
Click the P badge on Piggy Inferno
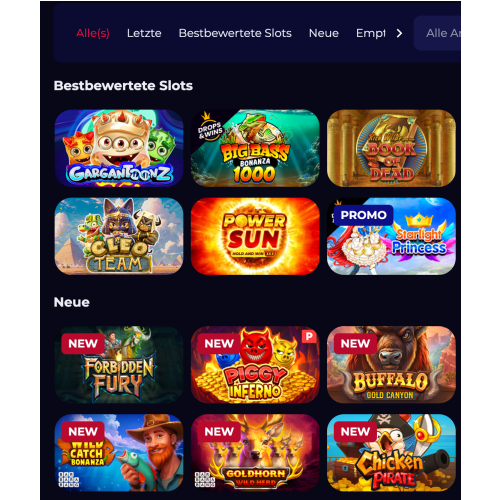[x=309, y=336]
